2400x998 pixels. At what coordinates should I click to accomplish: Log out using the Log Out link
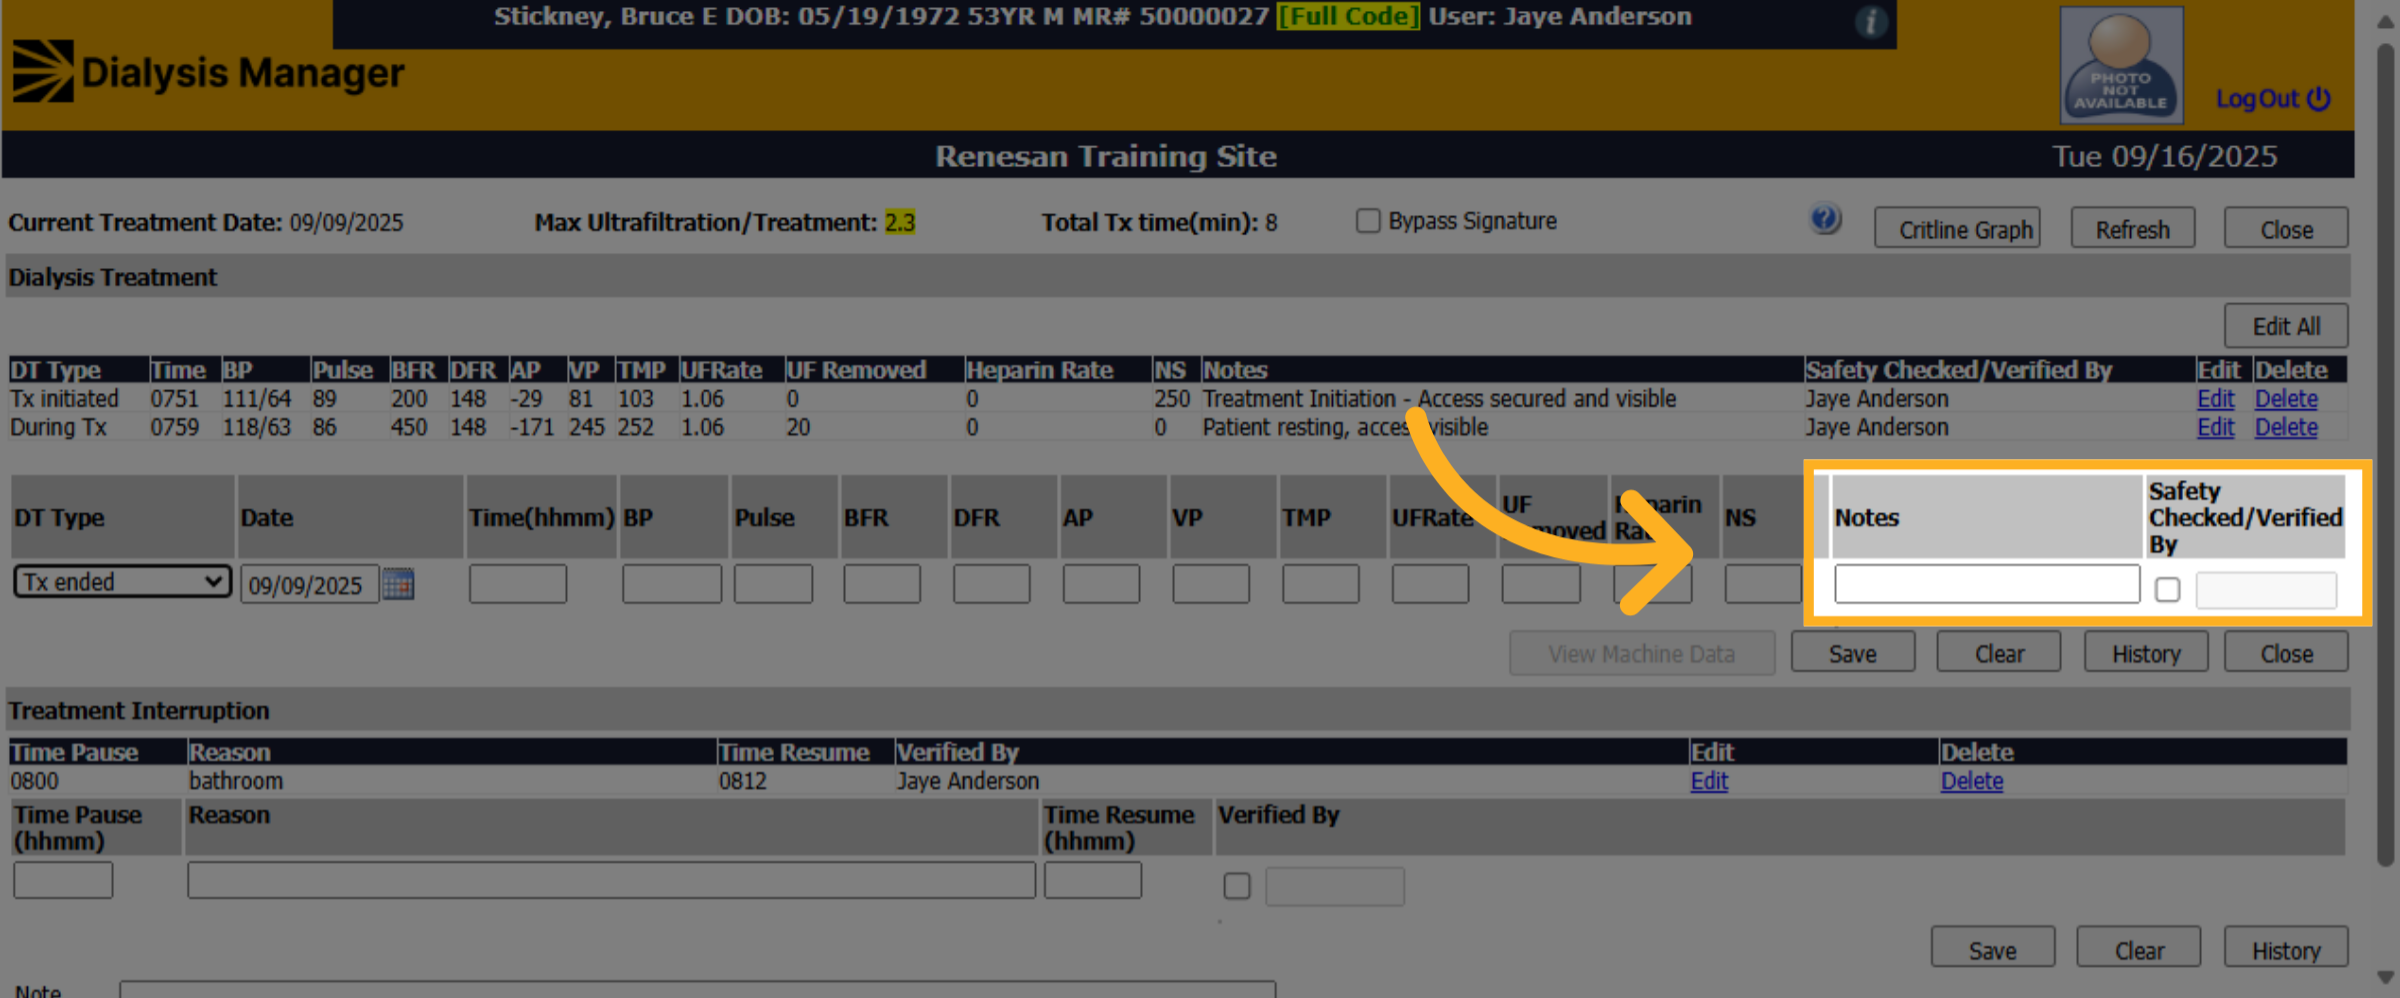coord(2273,99)
